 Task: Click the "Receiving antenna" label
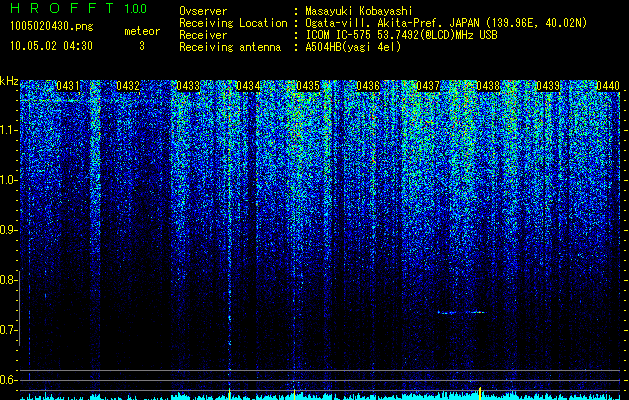[230, 47]
